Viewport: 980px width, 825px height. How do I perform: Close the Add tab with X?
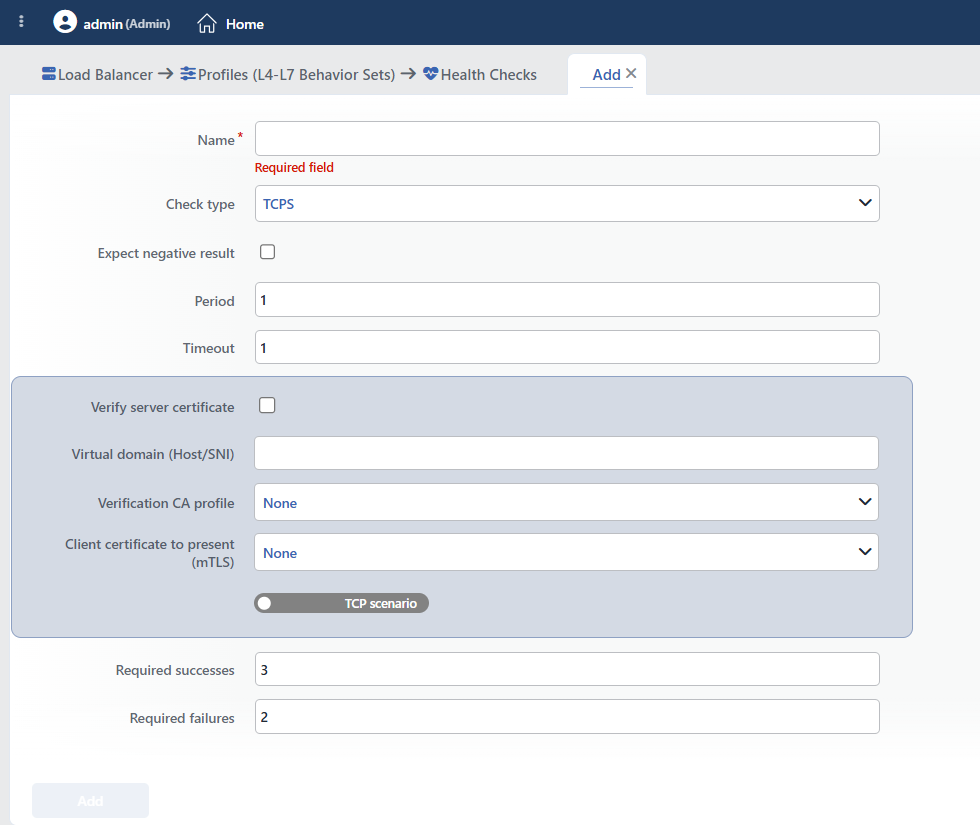coord(631,73)
